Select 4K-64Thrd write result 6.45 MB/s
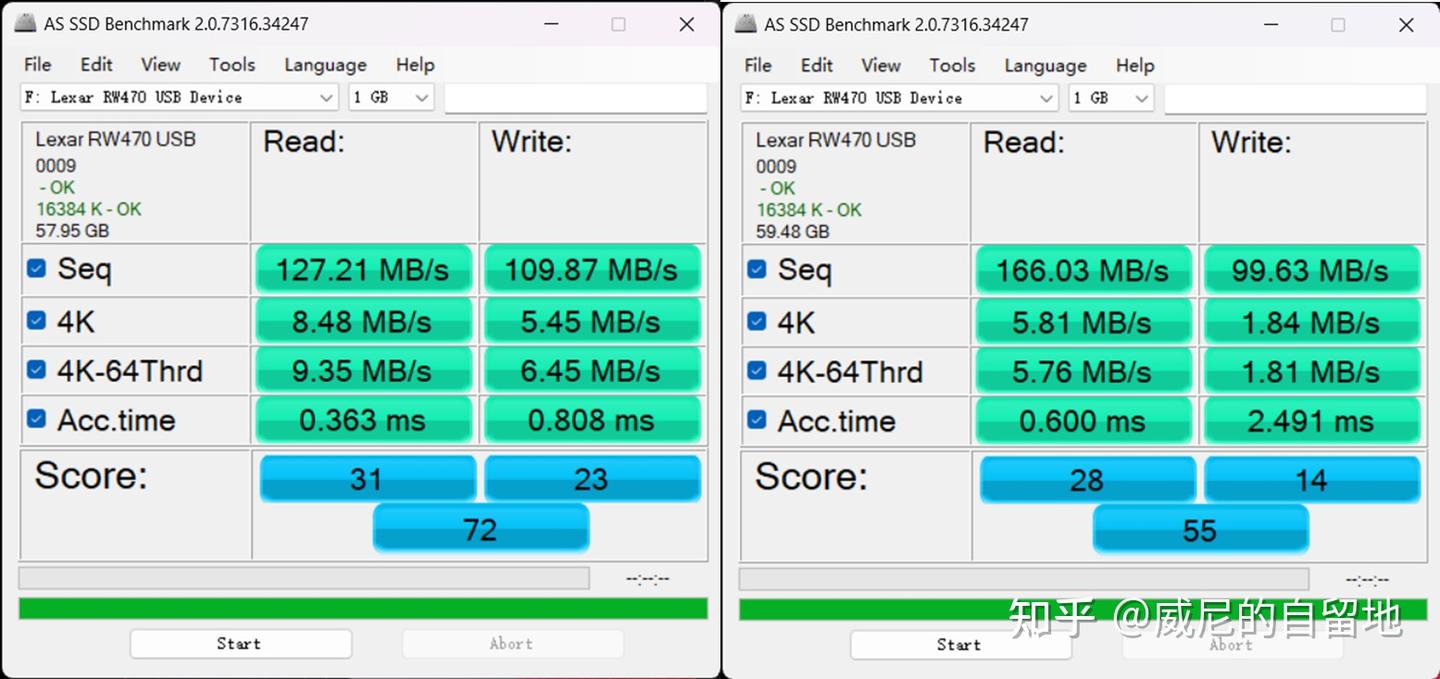 [x=592, y=370]
